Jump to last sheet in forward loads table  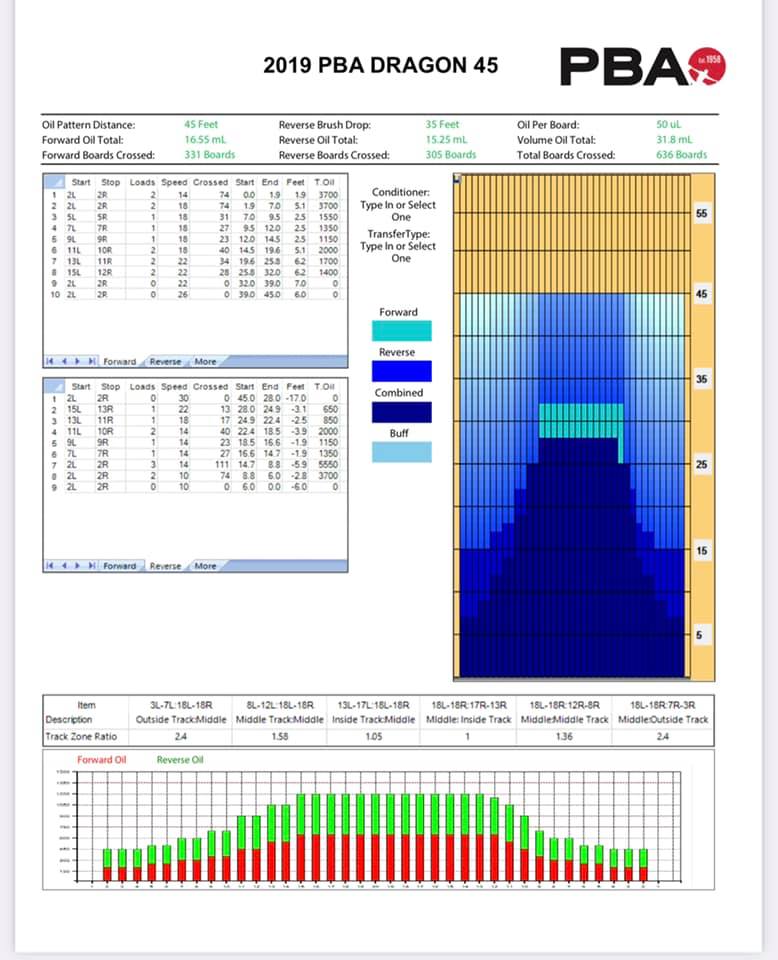tap(91, 361)
